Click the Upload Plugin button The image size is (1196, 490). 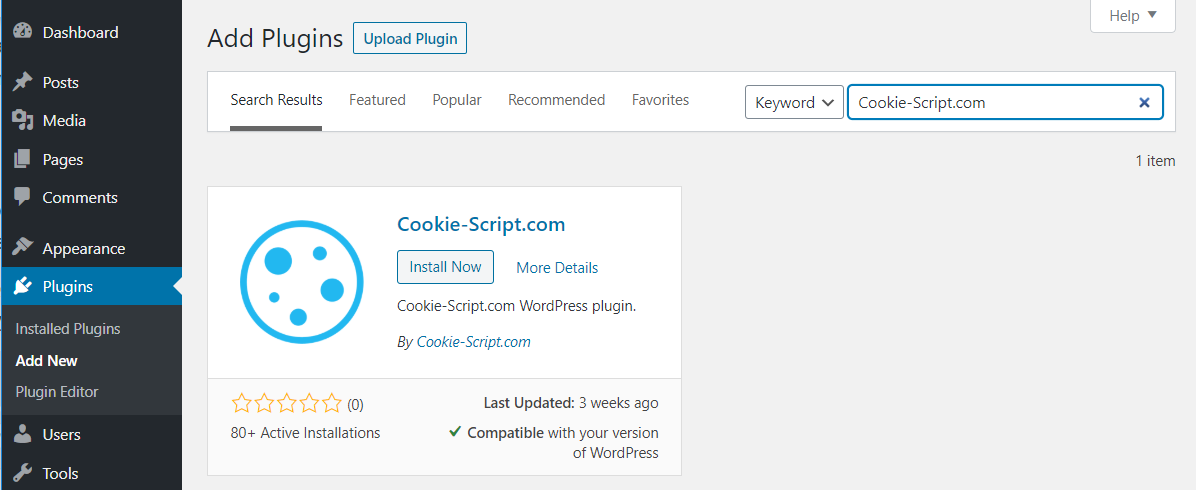pyautogui.click(x=410, y=39)
